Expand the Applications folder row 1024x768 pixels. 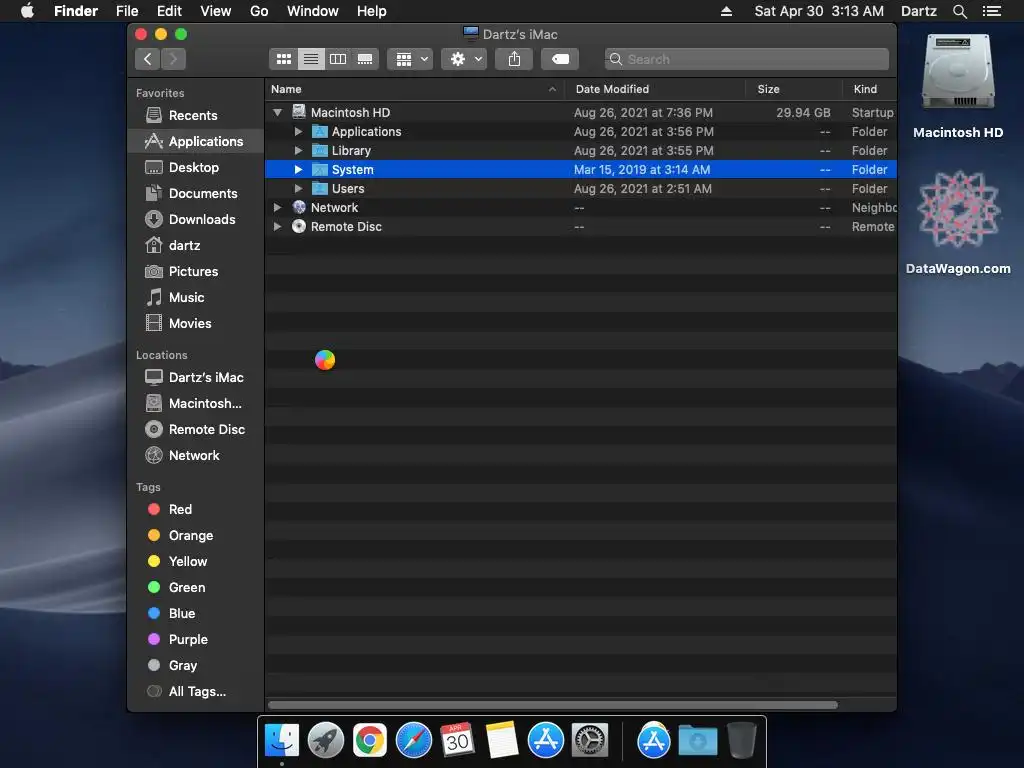(298, 131)
